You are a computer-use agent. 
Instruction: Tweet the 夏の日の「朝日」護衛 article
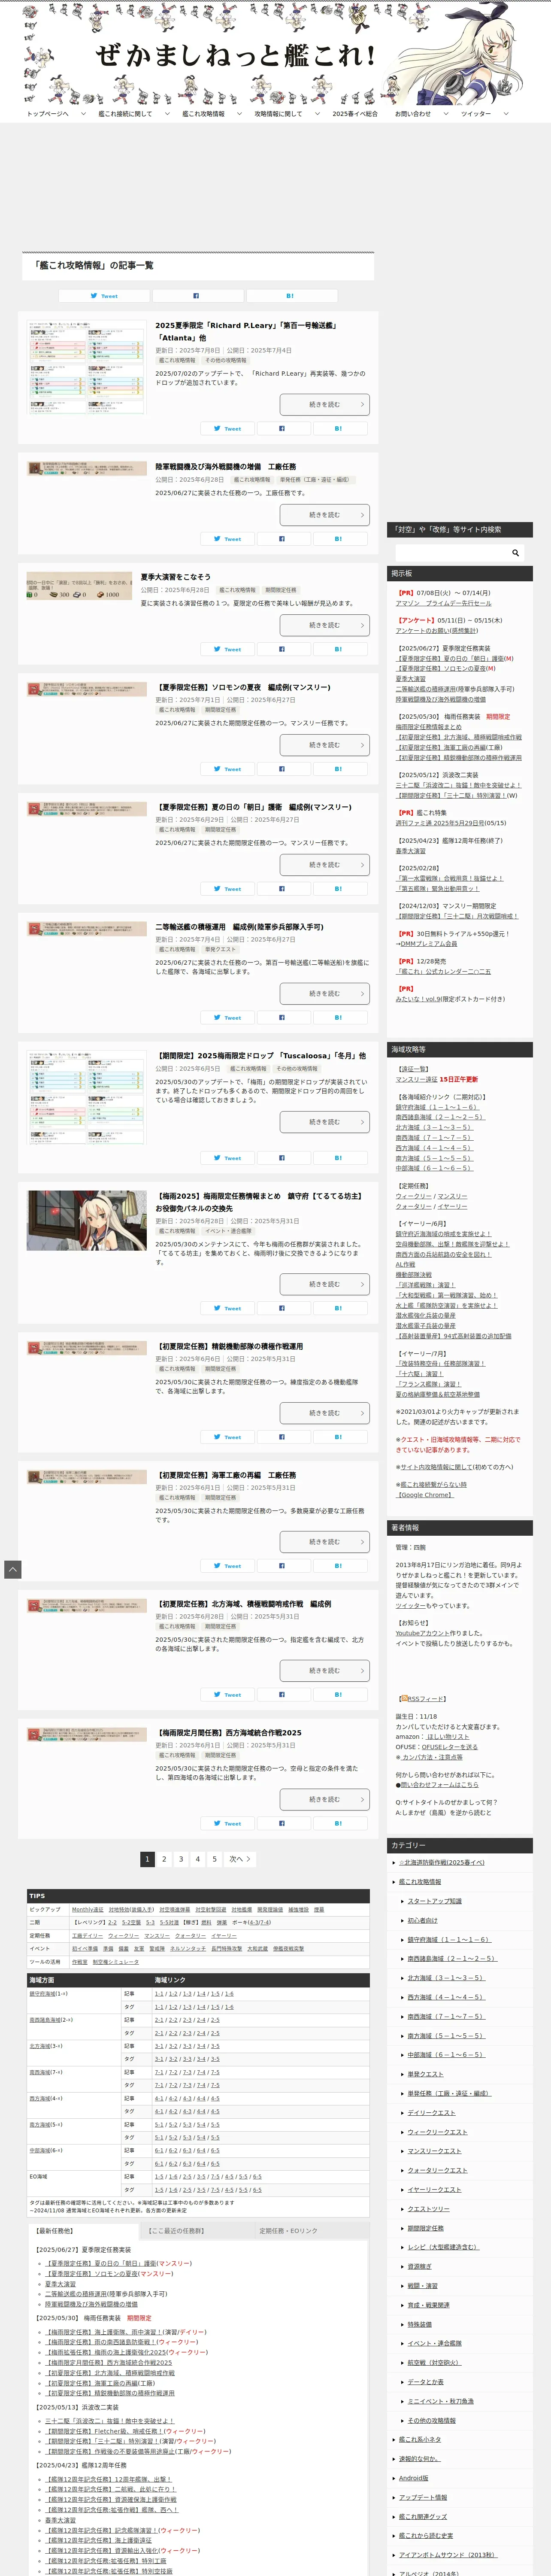pyautogui.click(x=227, y=889)
